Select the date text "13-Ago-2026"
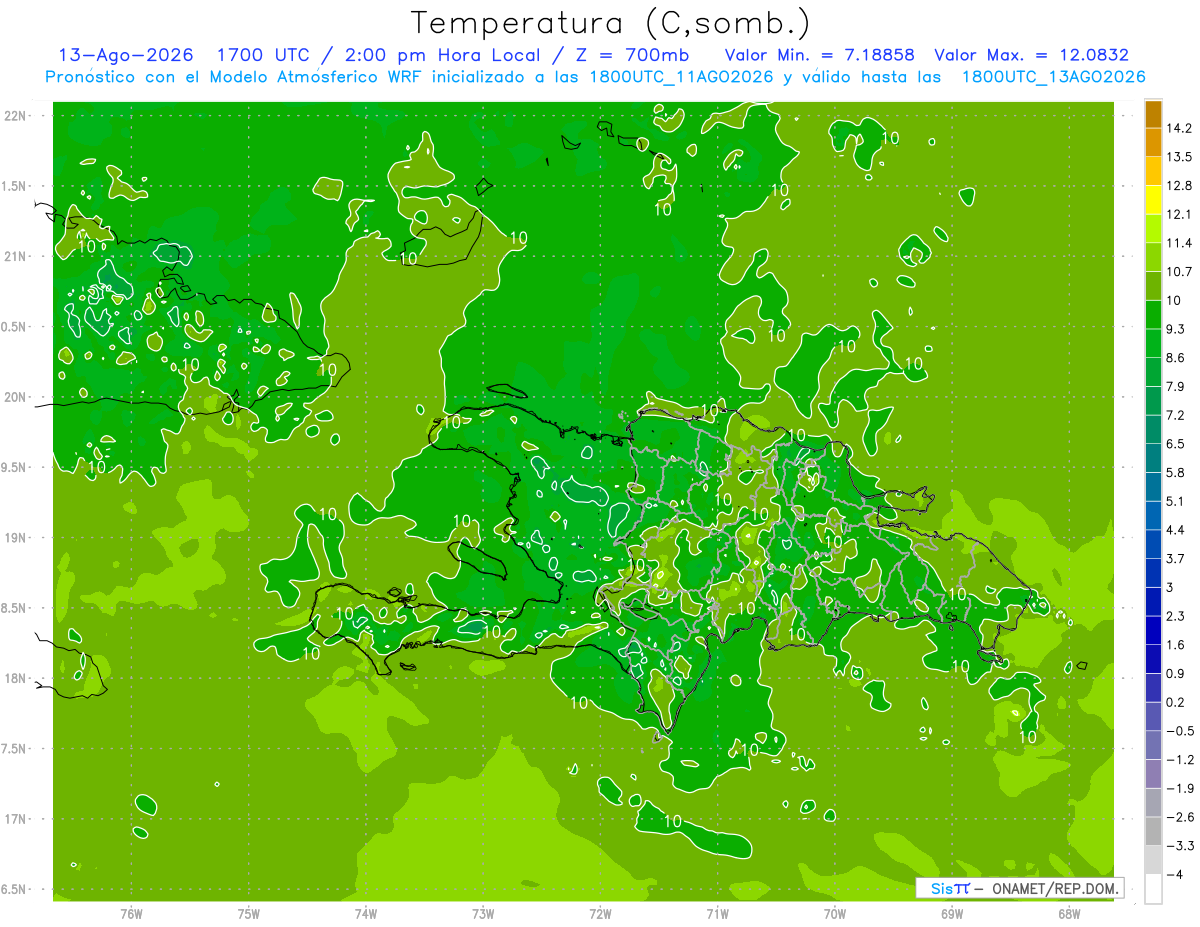This screenshot has width=1200, height=927. [126, 55]
